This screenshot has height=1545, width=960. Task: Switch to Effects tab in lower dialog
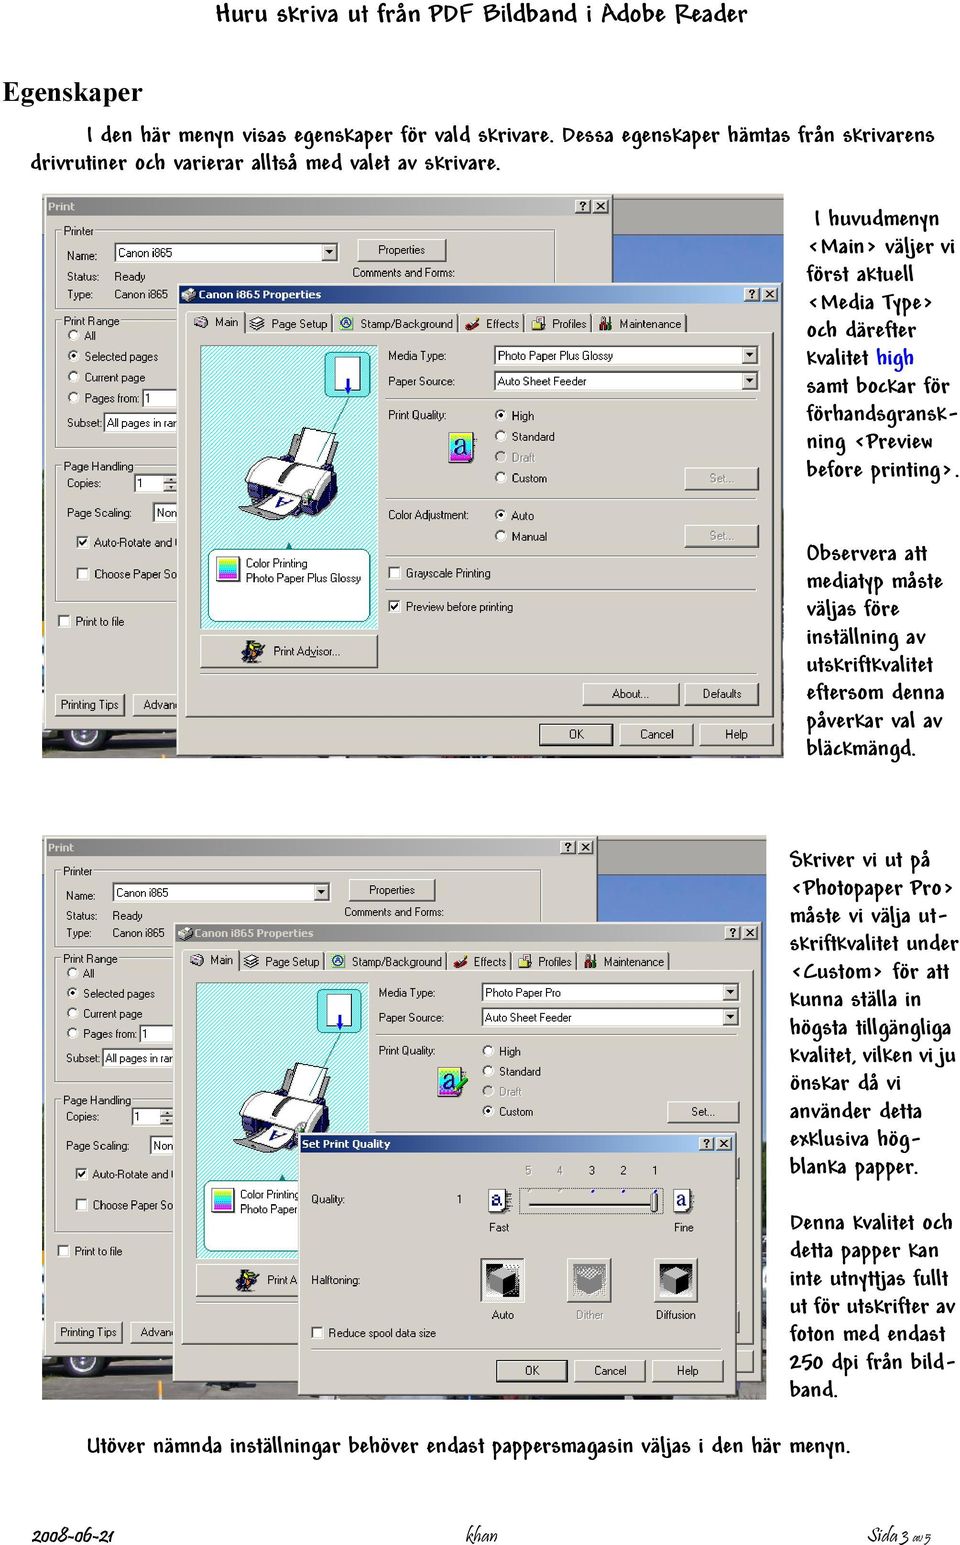[480, 961]
